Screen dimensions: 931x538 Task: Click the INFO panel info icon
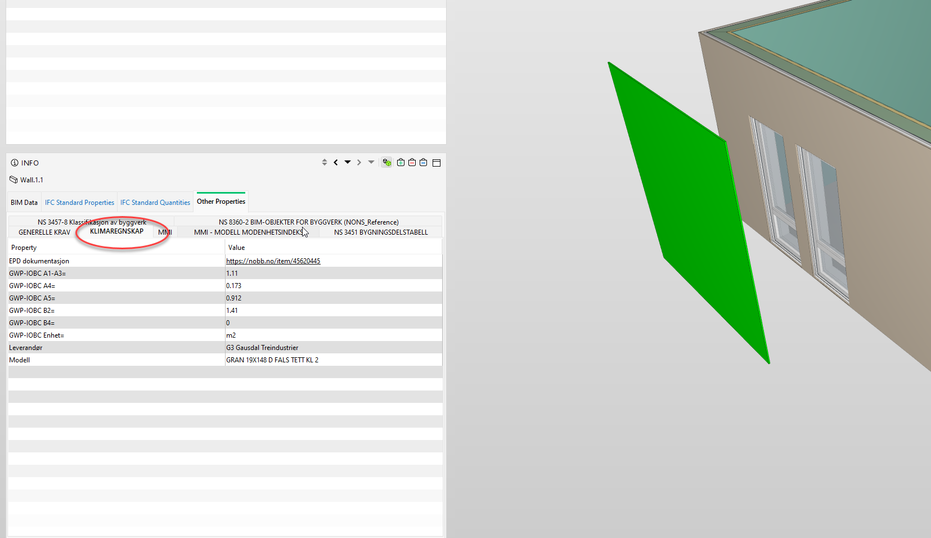click(x=14, y=163)
